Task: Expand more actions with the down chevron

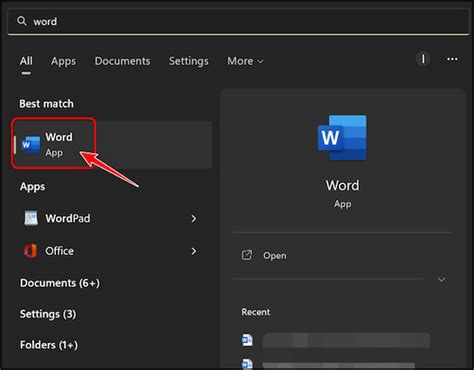Action: click(441, 279)
